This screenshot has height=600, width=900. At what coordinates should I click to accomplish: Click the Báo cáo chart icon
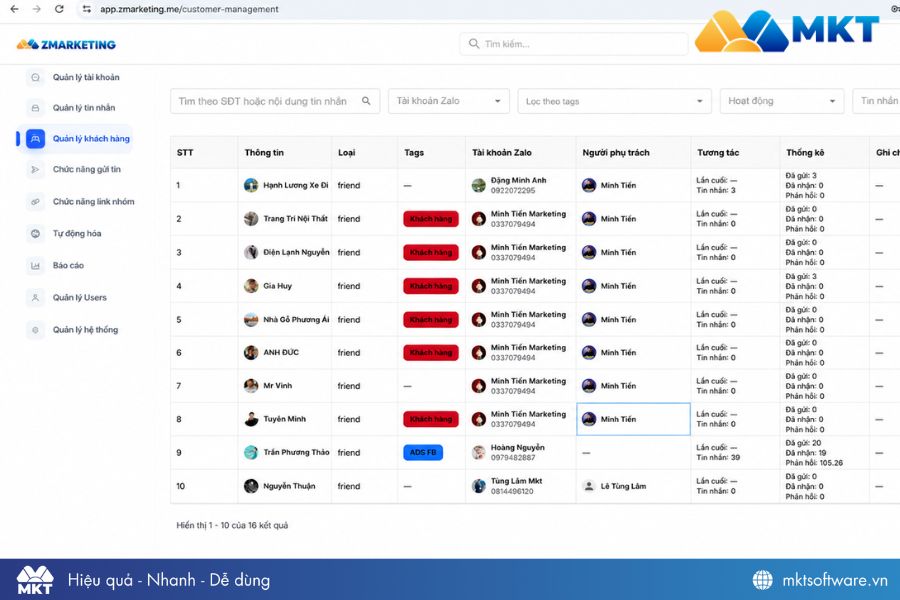[x=36, y=266]
